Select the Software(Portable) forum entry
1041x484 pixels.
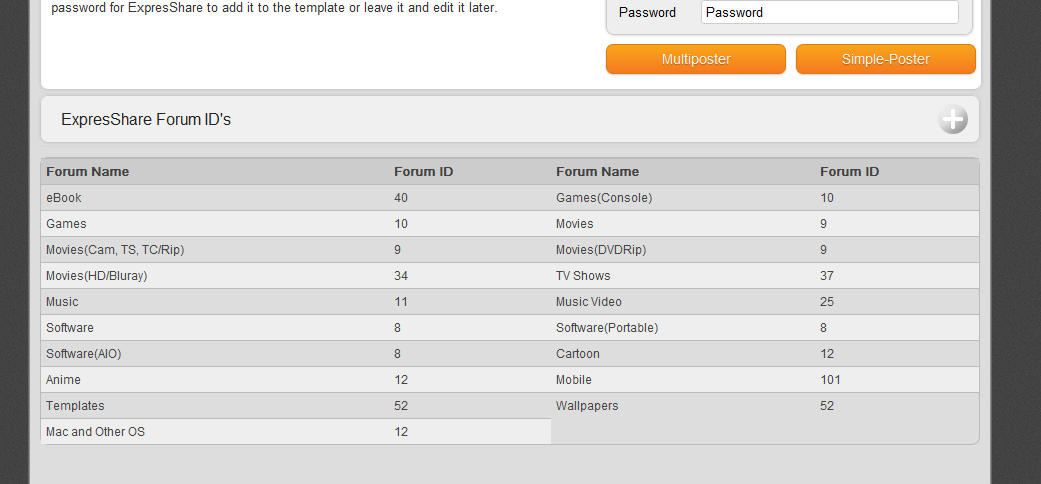pyautogui.click(x=607, y=328)
